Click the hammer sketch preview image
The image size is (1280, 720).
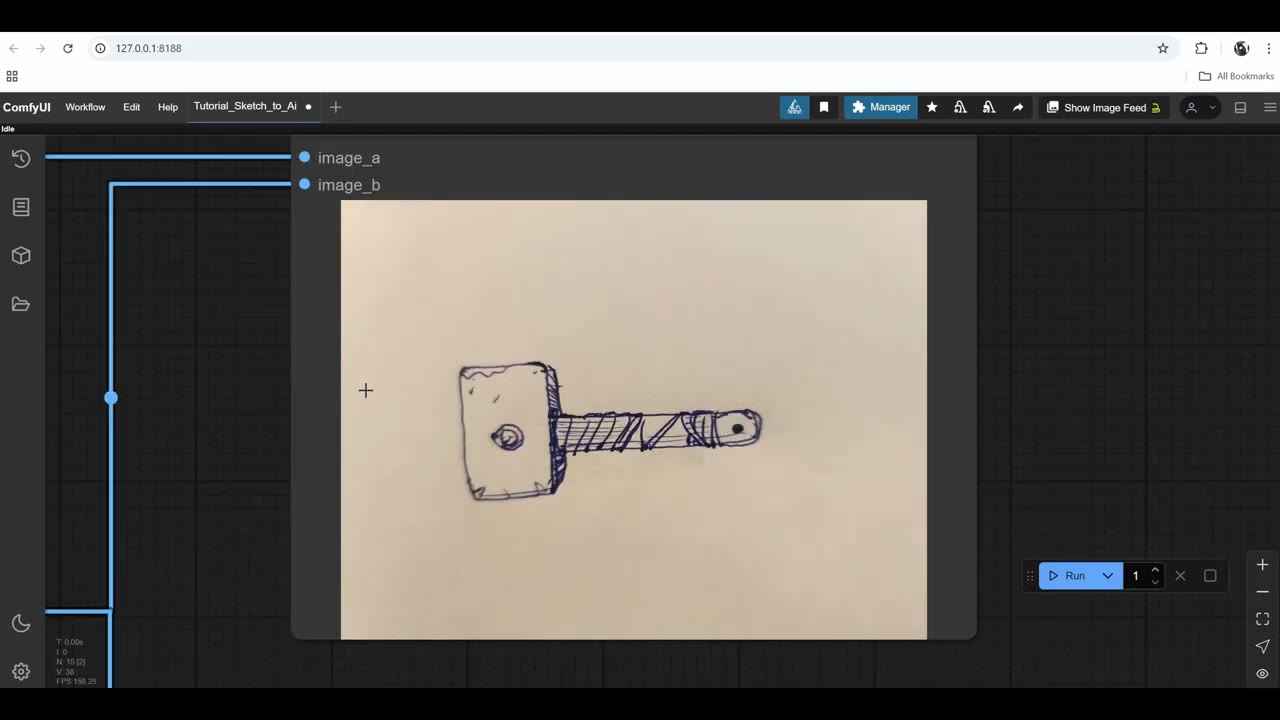tap(634, 420)
